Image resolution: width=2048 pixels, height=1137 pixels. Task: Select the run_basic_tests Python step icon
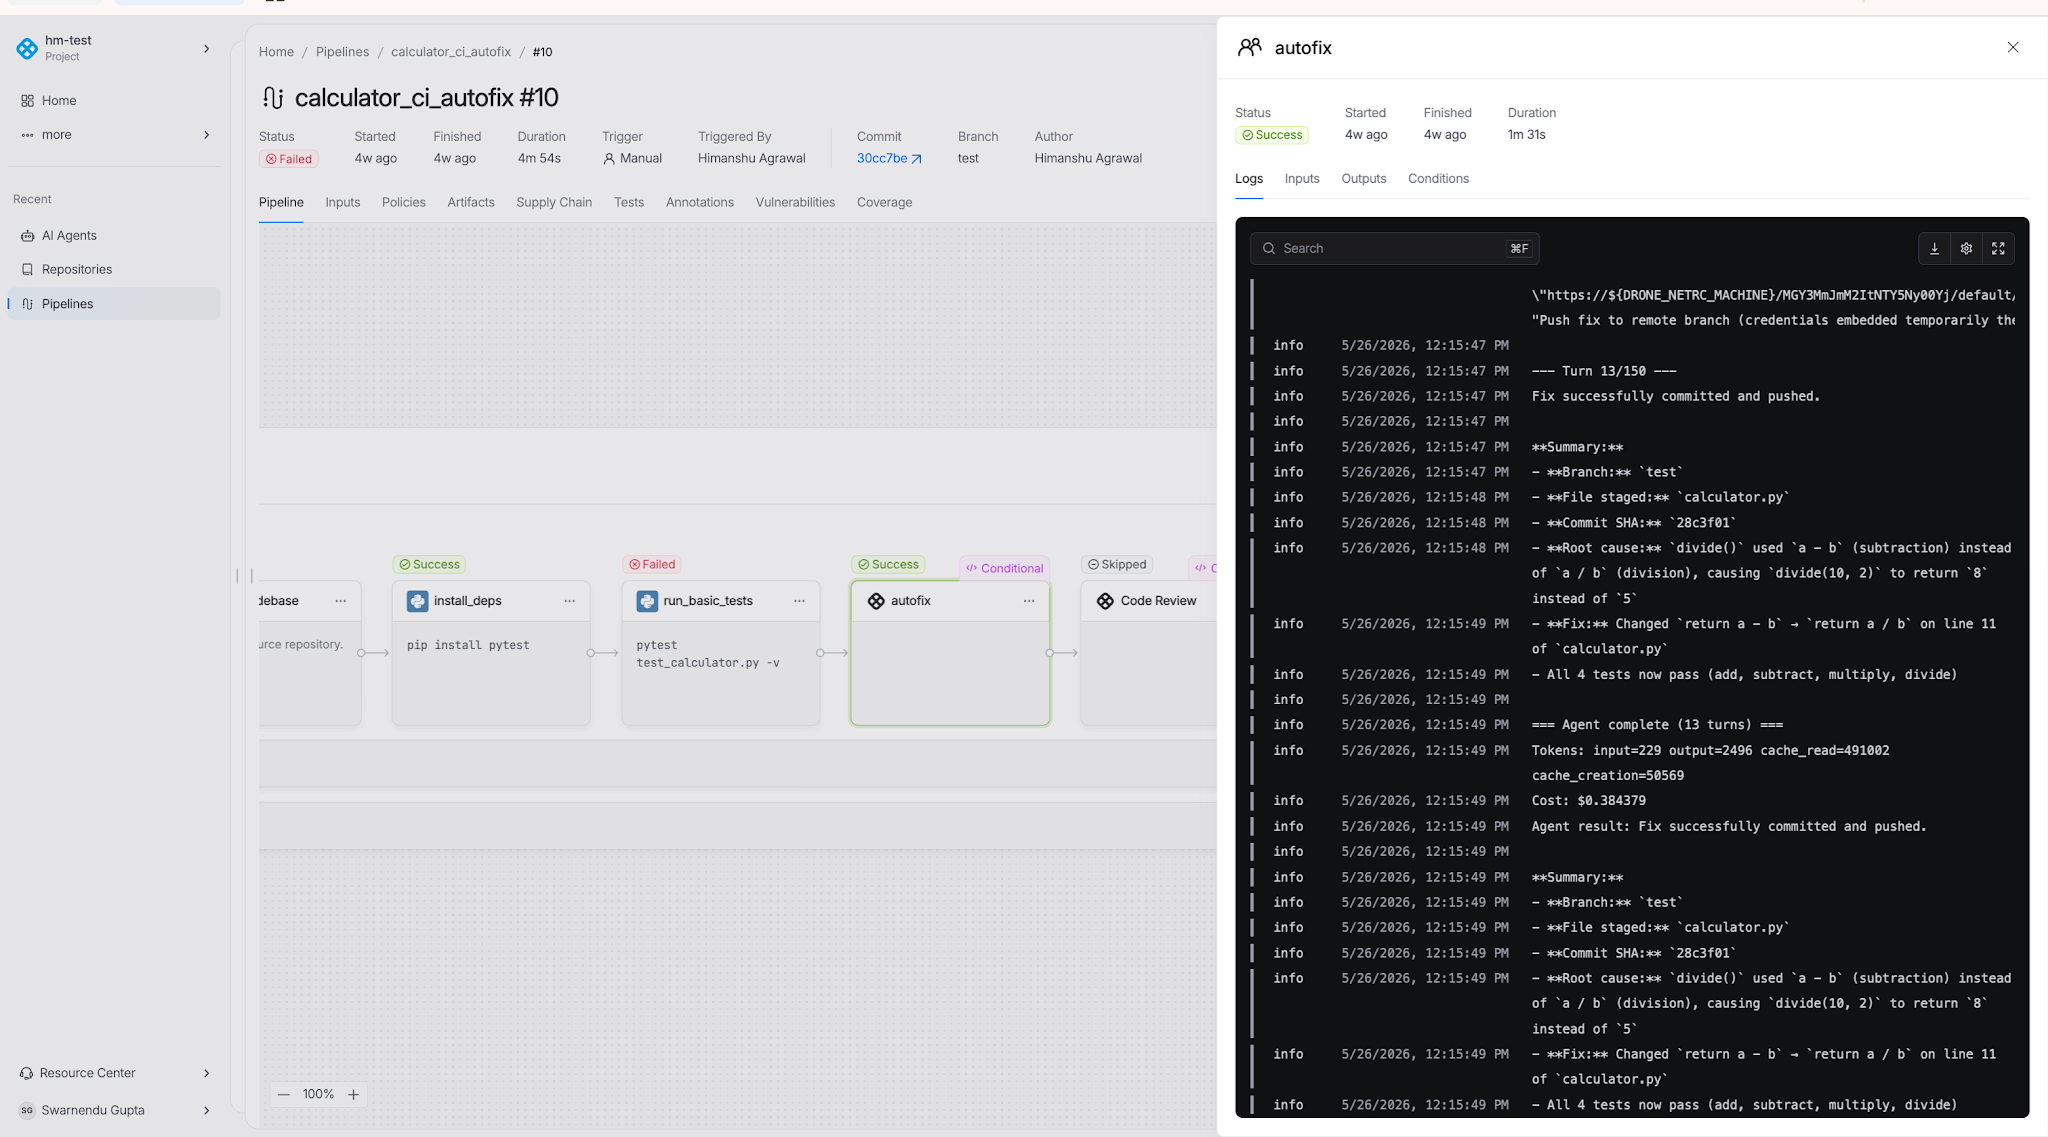647,601
